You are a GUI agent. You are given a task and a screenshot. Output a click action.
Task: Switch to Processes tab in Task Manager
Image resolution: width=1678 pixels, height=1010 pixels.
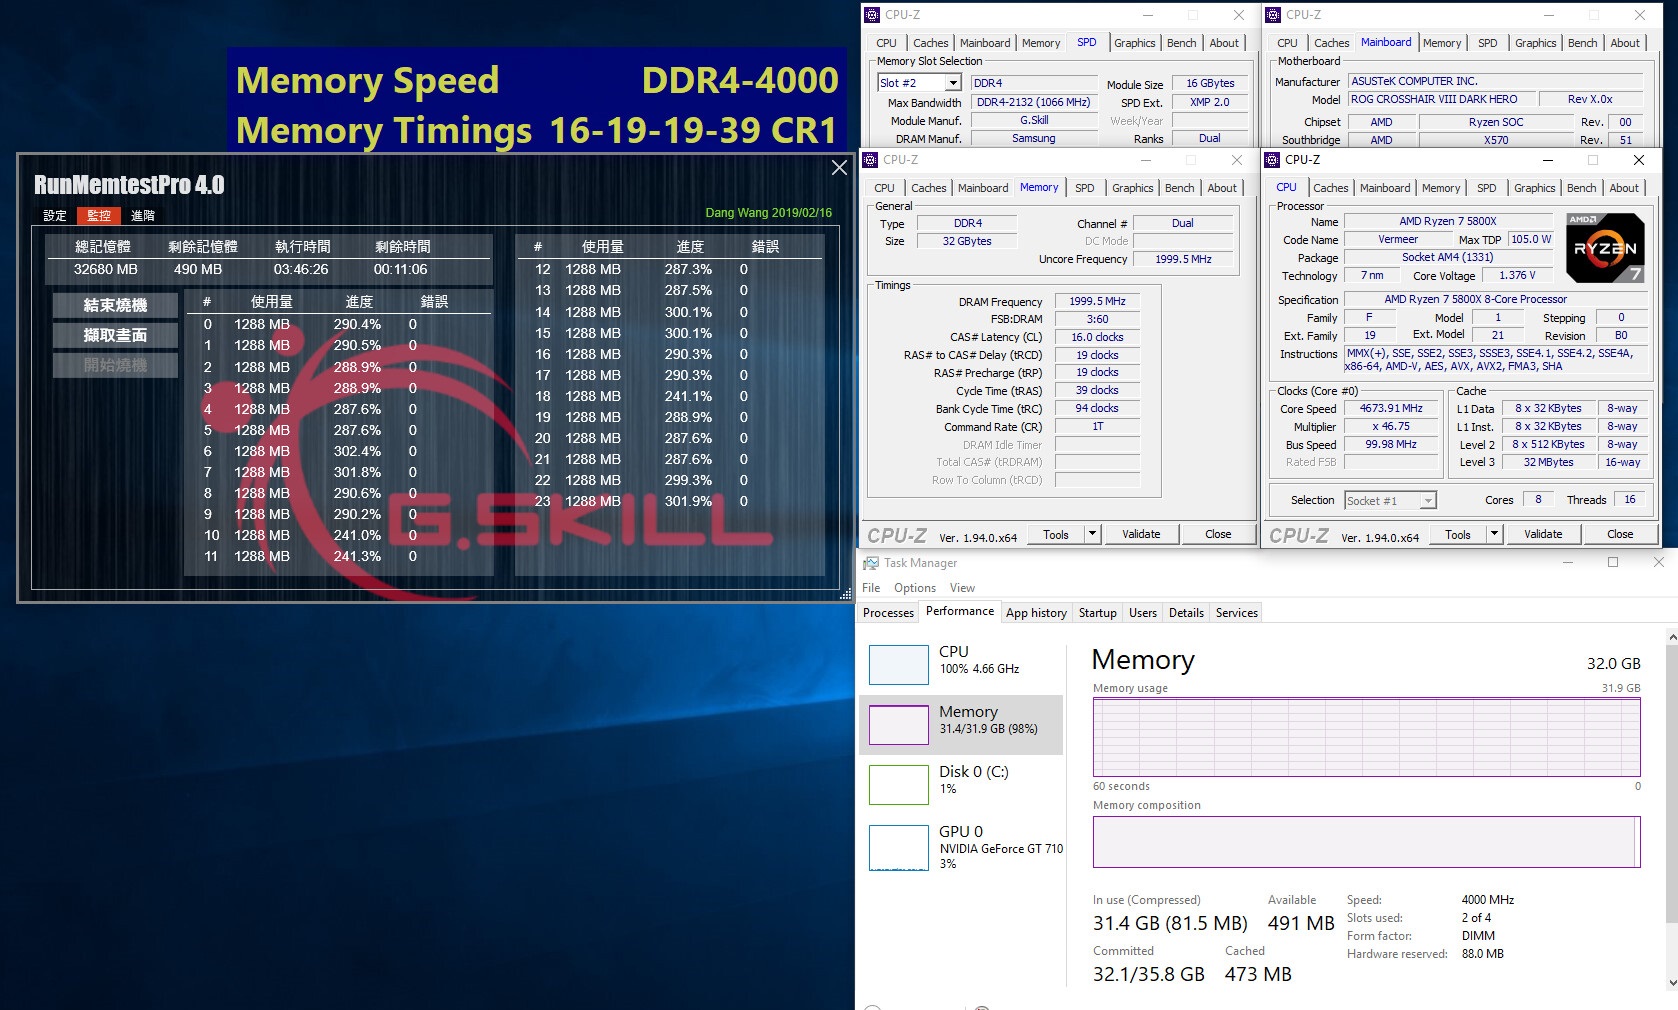tap(888, 613)
